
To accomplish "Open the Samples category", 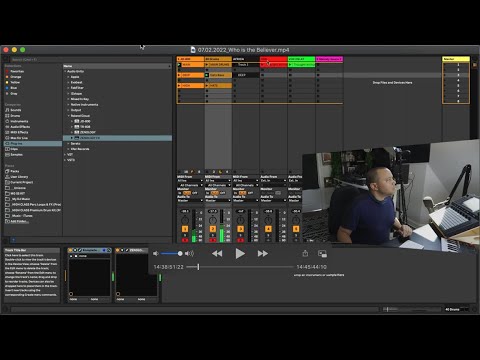I will click(x=15, y=155).
